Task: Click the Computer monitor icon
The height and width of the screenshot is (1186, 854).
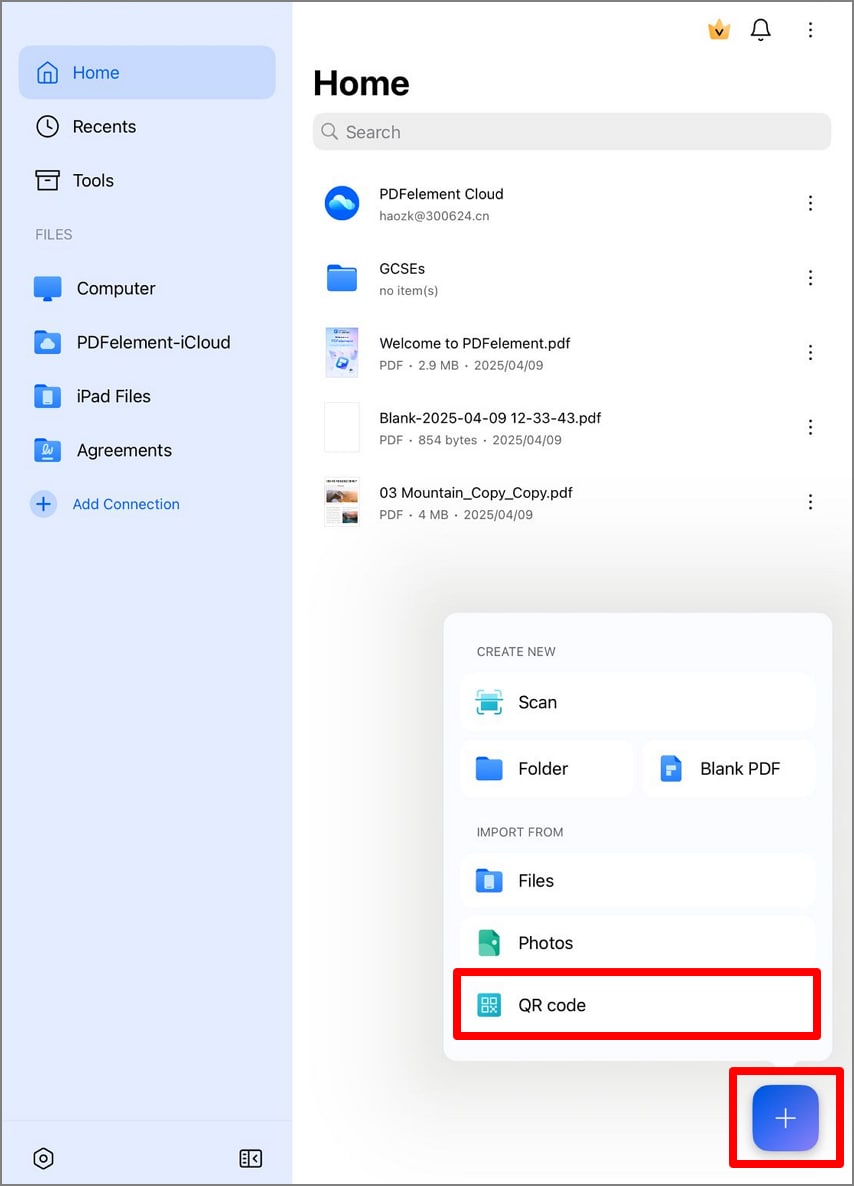Action: 48,288
